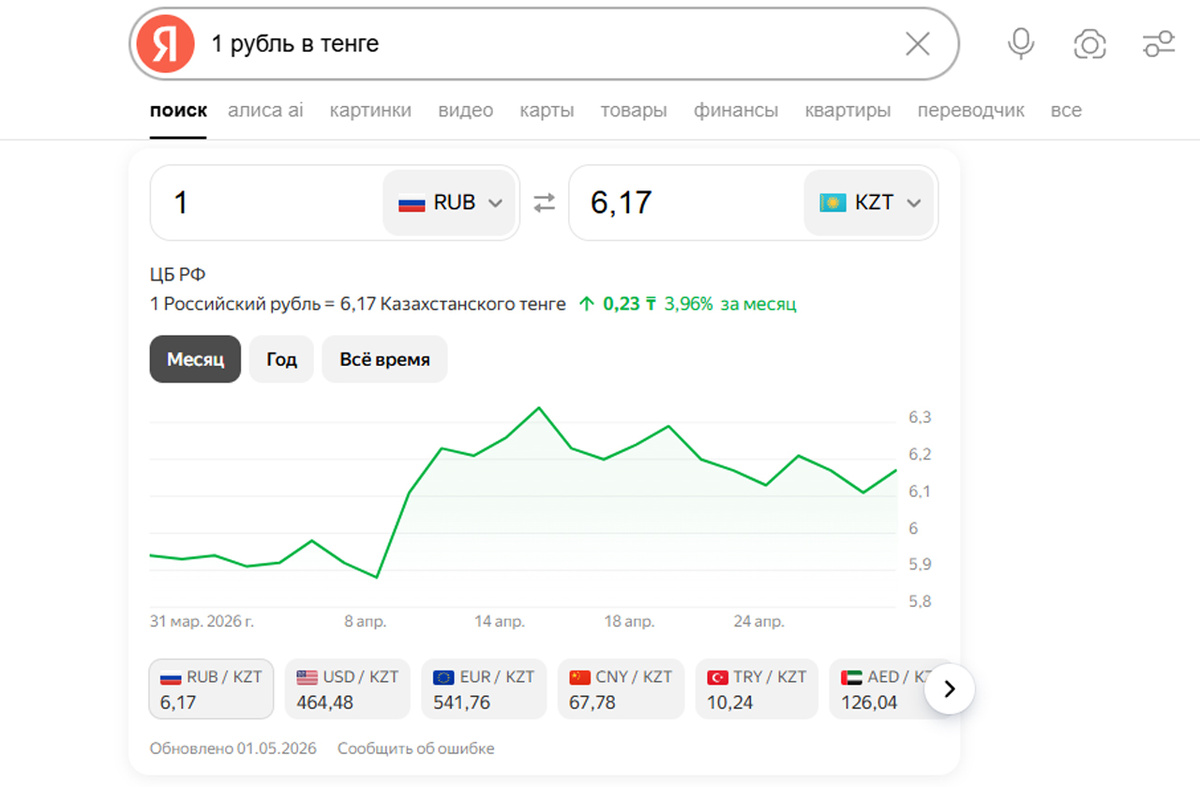Image resolution: width=1200 pixels, height=787 pixels.
Task: Open the карты tab
Action: tap(546, 110)
